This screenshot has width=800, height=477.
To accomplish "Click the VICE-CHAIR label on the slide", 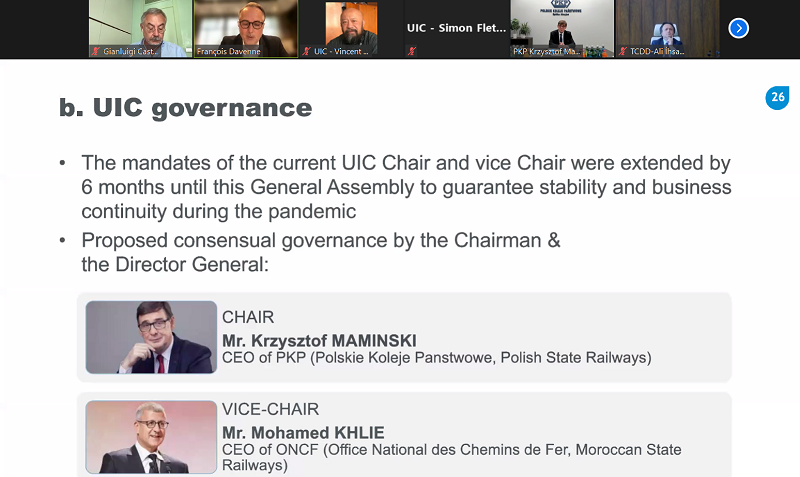I will tap(270, 409).
